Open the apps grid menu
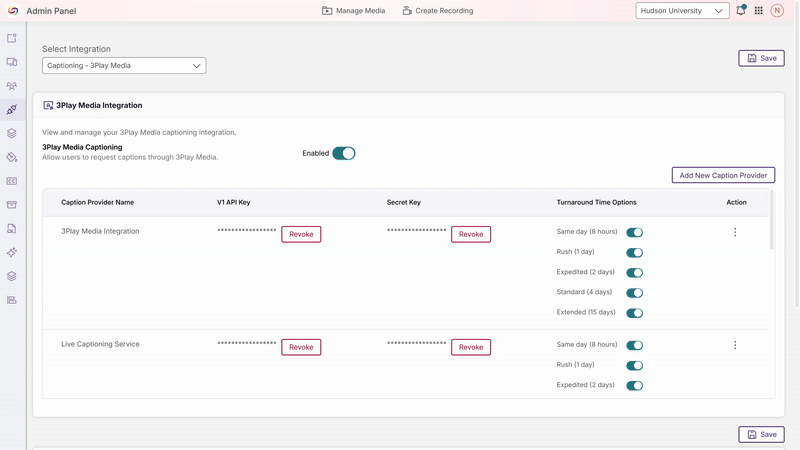The height and width of the screenshot is (450, 800). tap(759, 11)
